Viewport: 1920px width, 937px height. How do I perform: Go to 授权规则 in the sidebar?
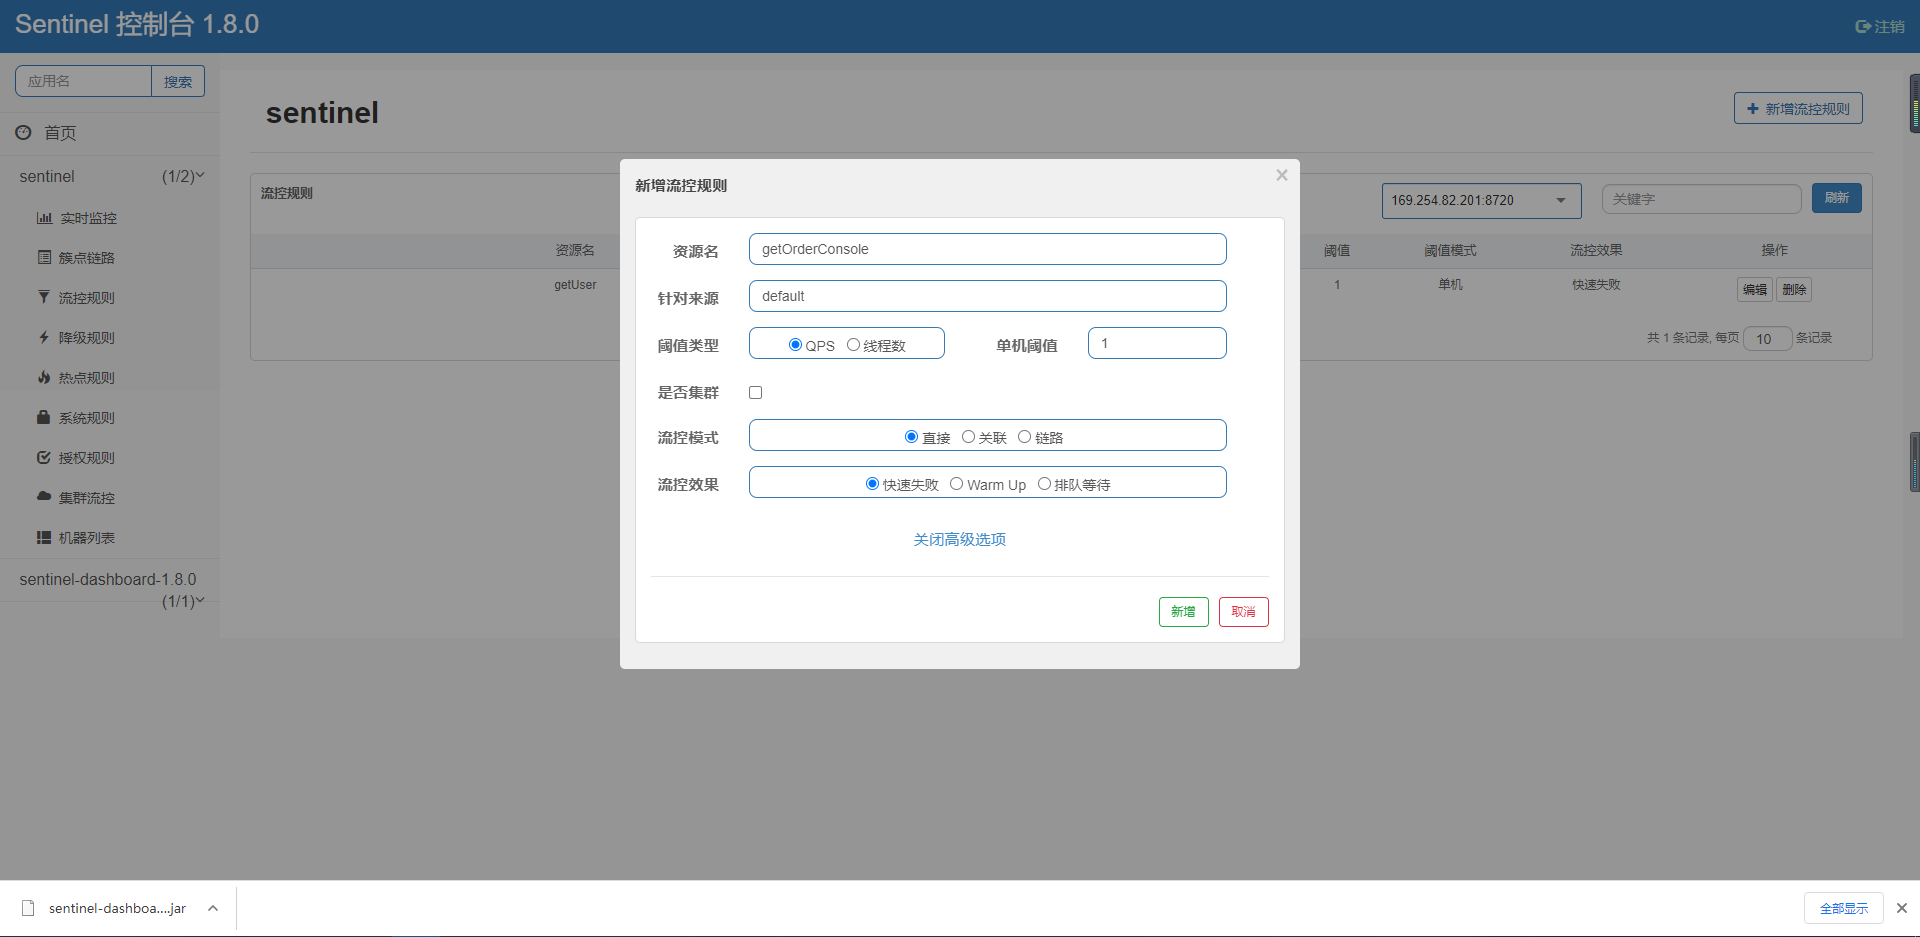(87, 458)
